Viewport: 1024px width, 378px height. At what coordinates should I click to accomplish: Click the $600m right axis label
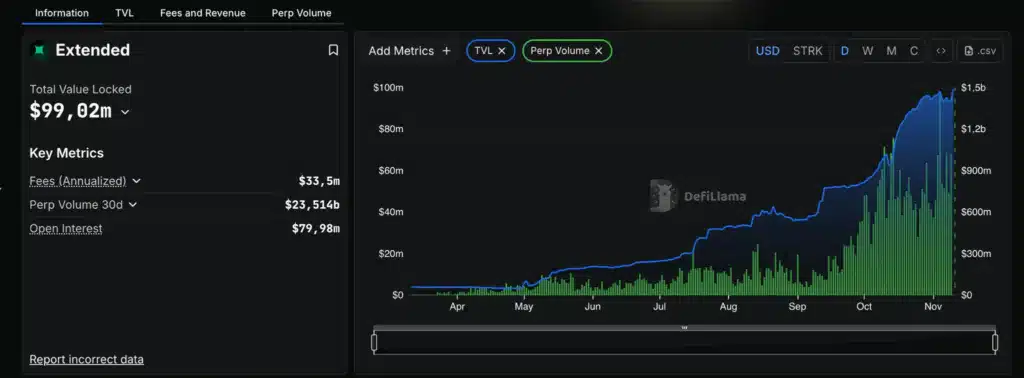pyautogui.click(x=976, y=212)
